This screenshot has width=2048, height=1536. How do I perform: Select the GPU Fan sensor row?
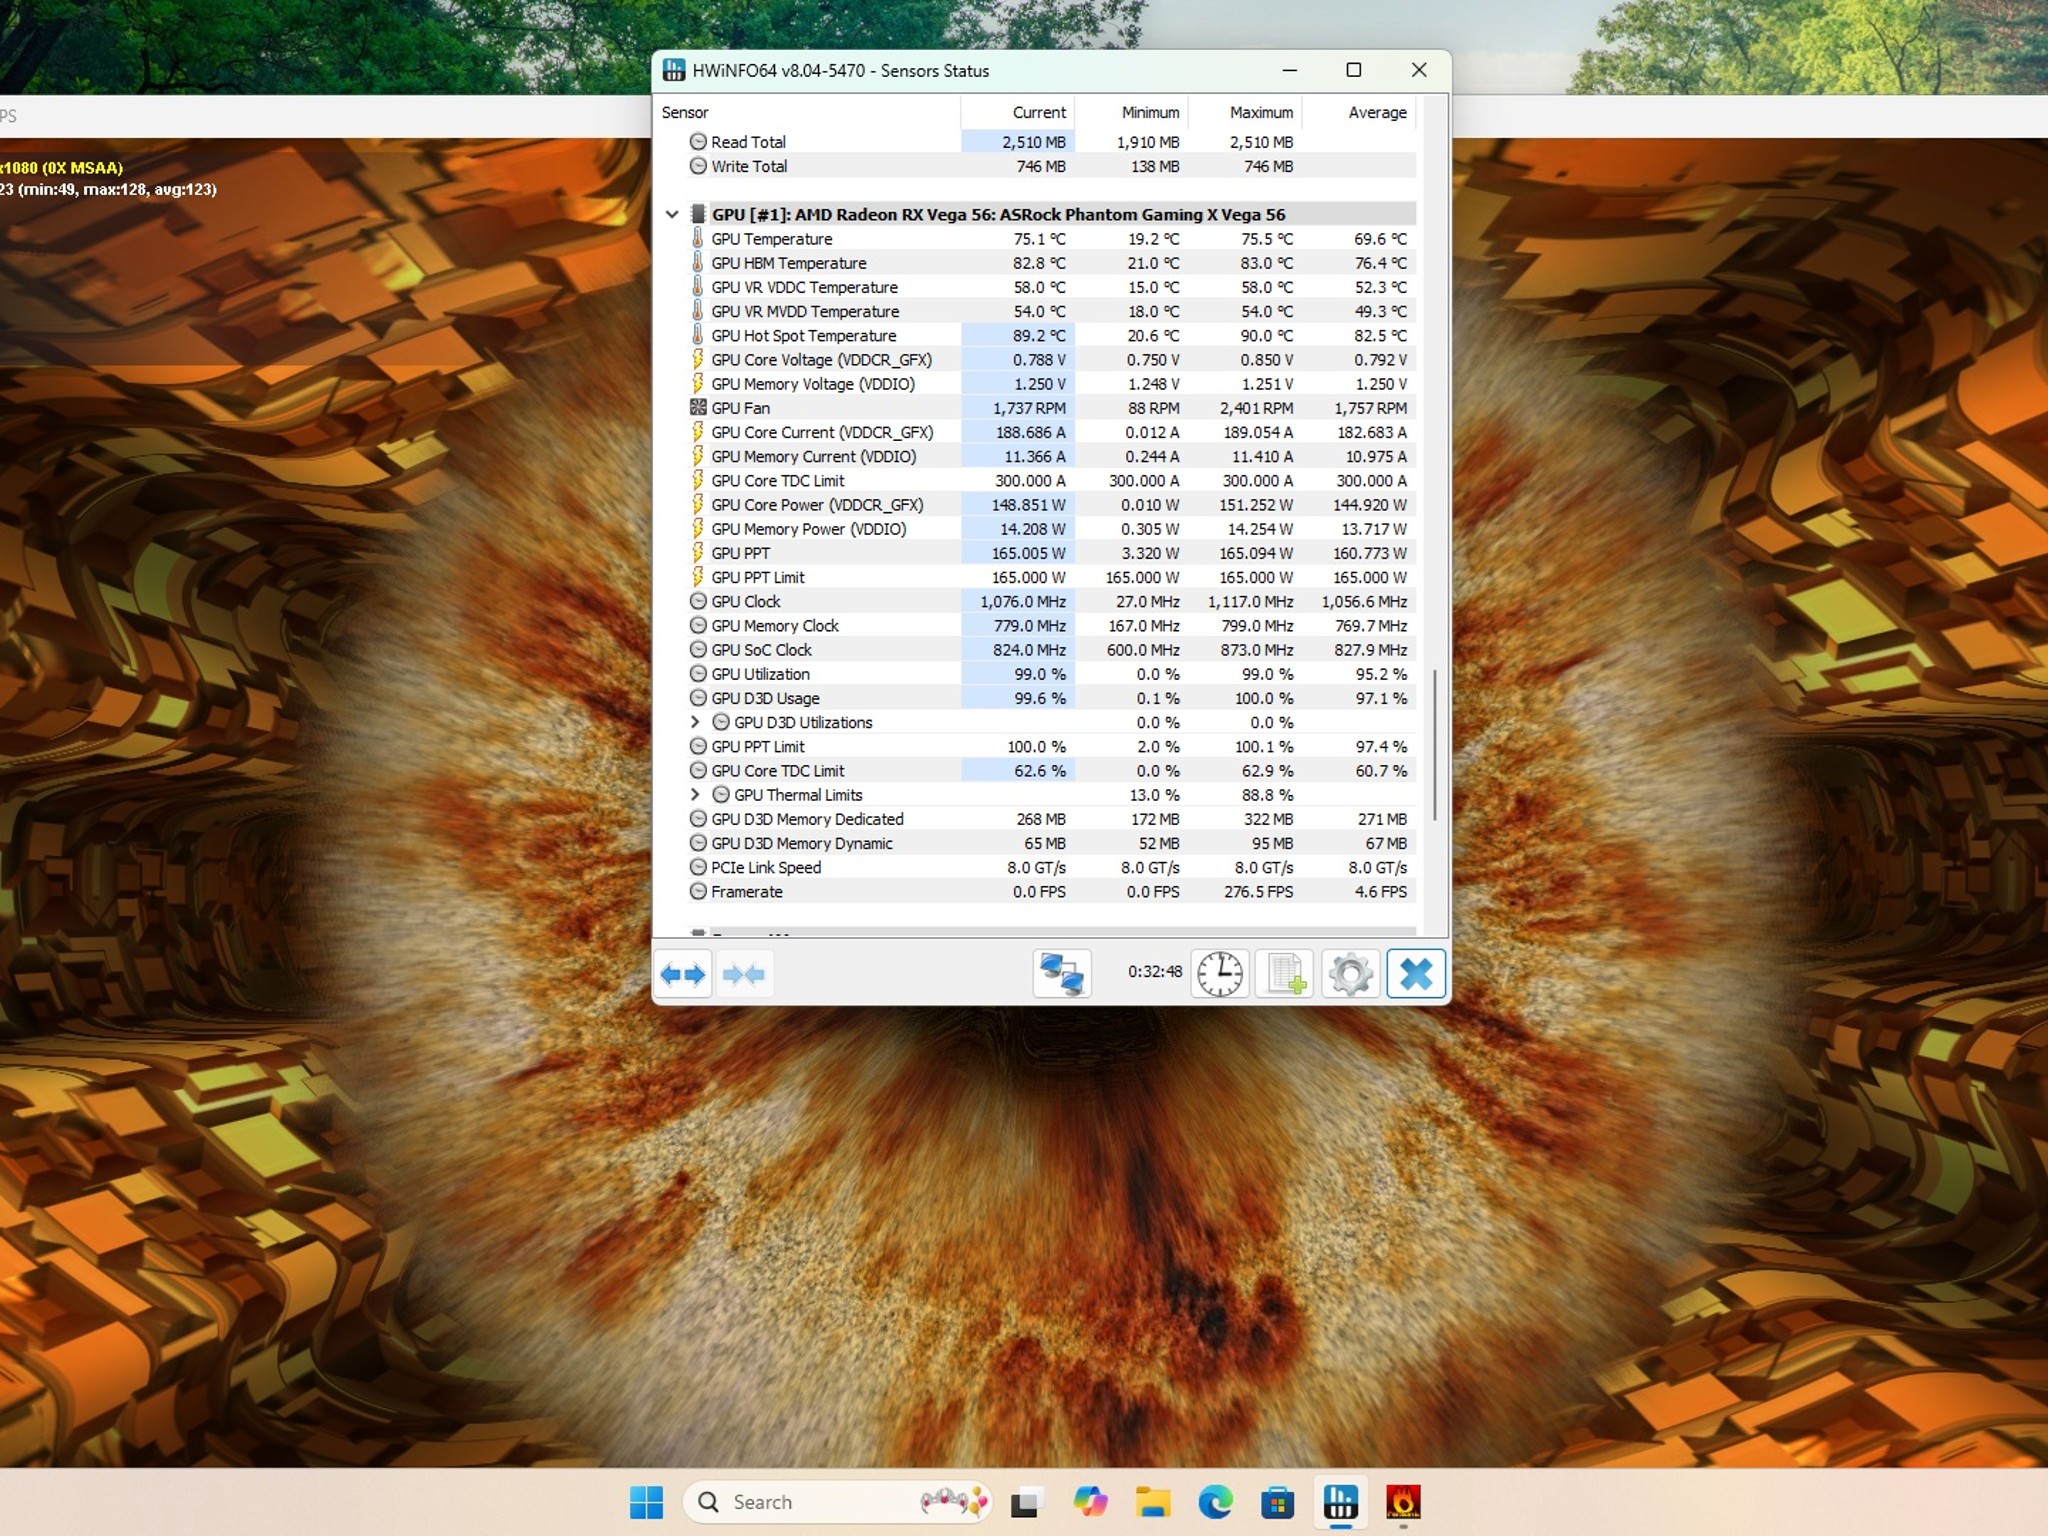pos(740,408)
